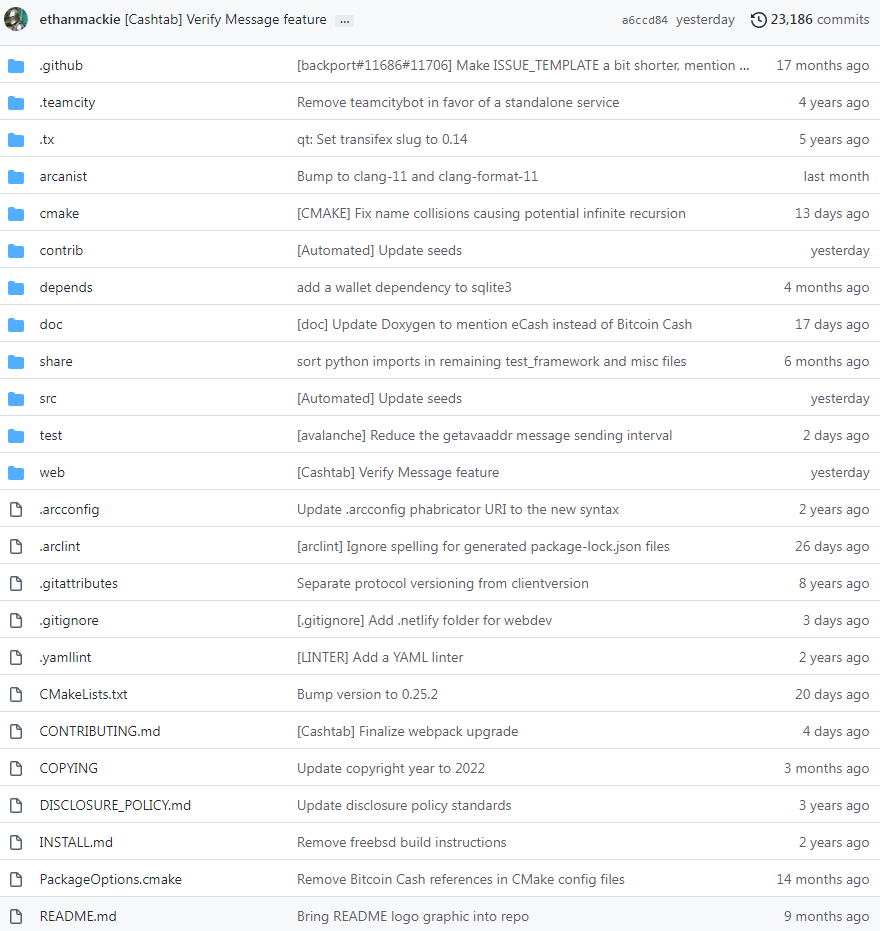
Task: Click ethanmackie's avatar image
Action: point(16,19)
